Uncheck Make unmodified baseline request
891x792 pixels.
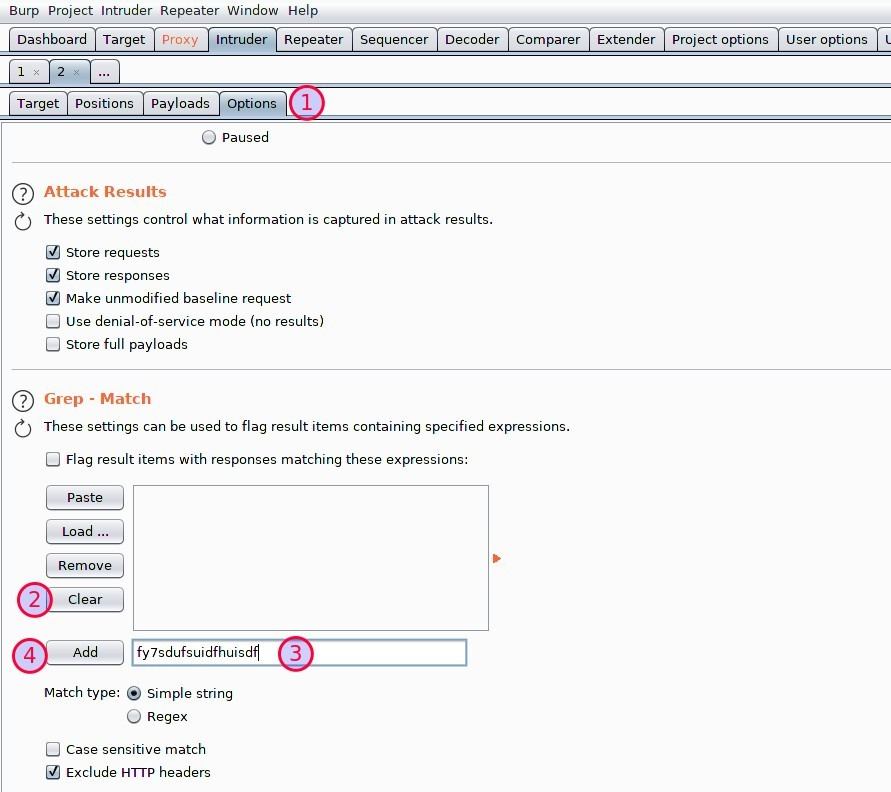click(x=53, y=298)
